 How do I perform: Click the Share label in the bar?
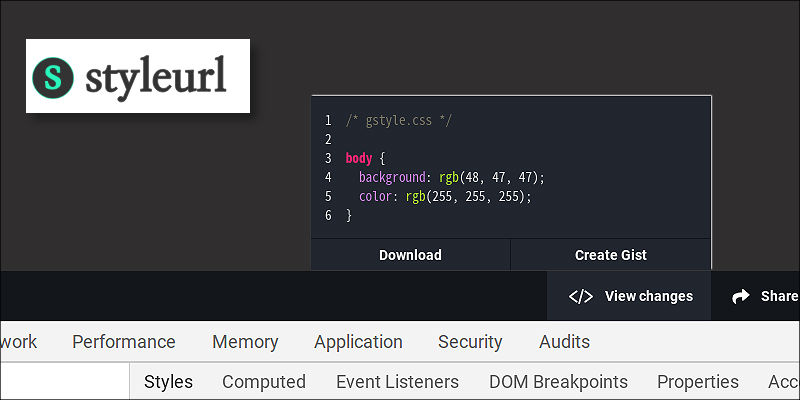pyautogui.click(x=780, y=296)
